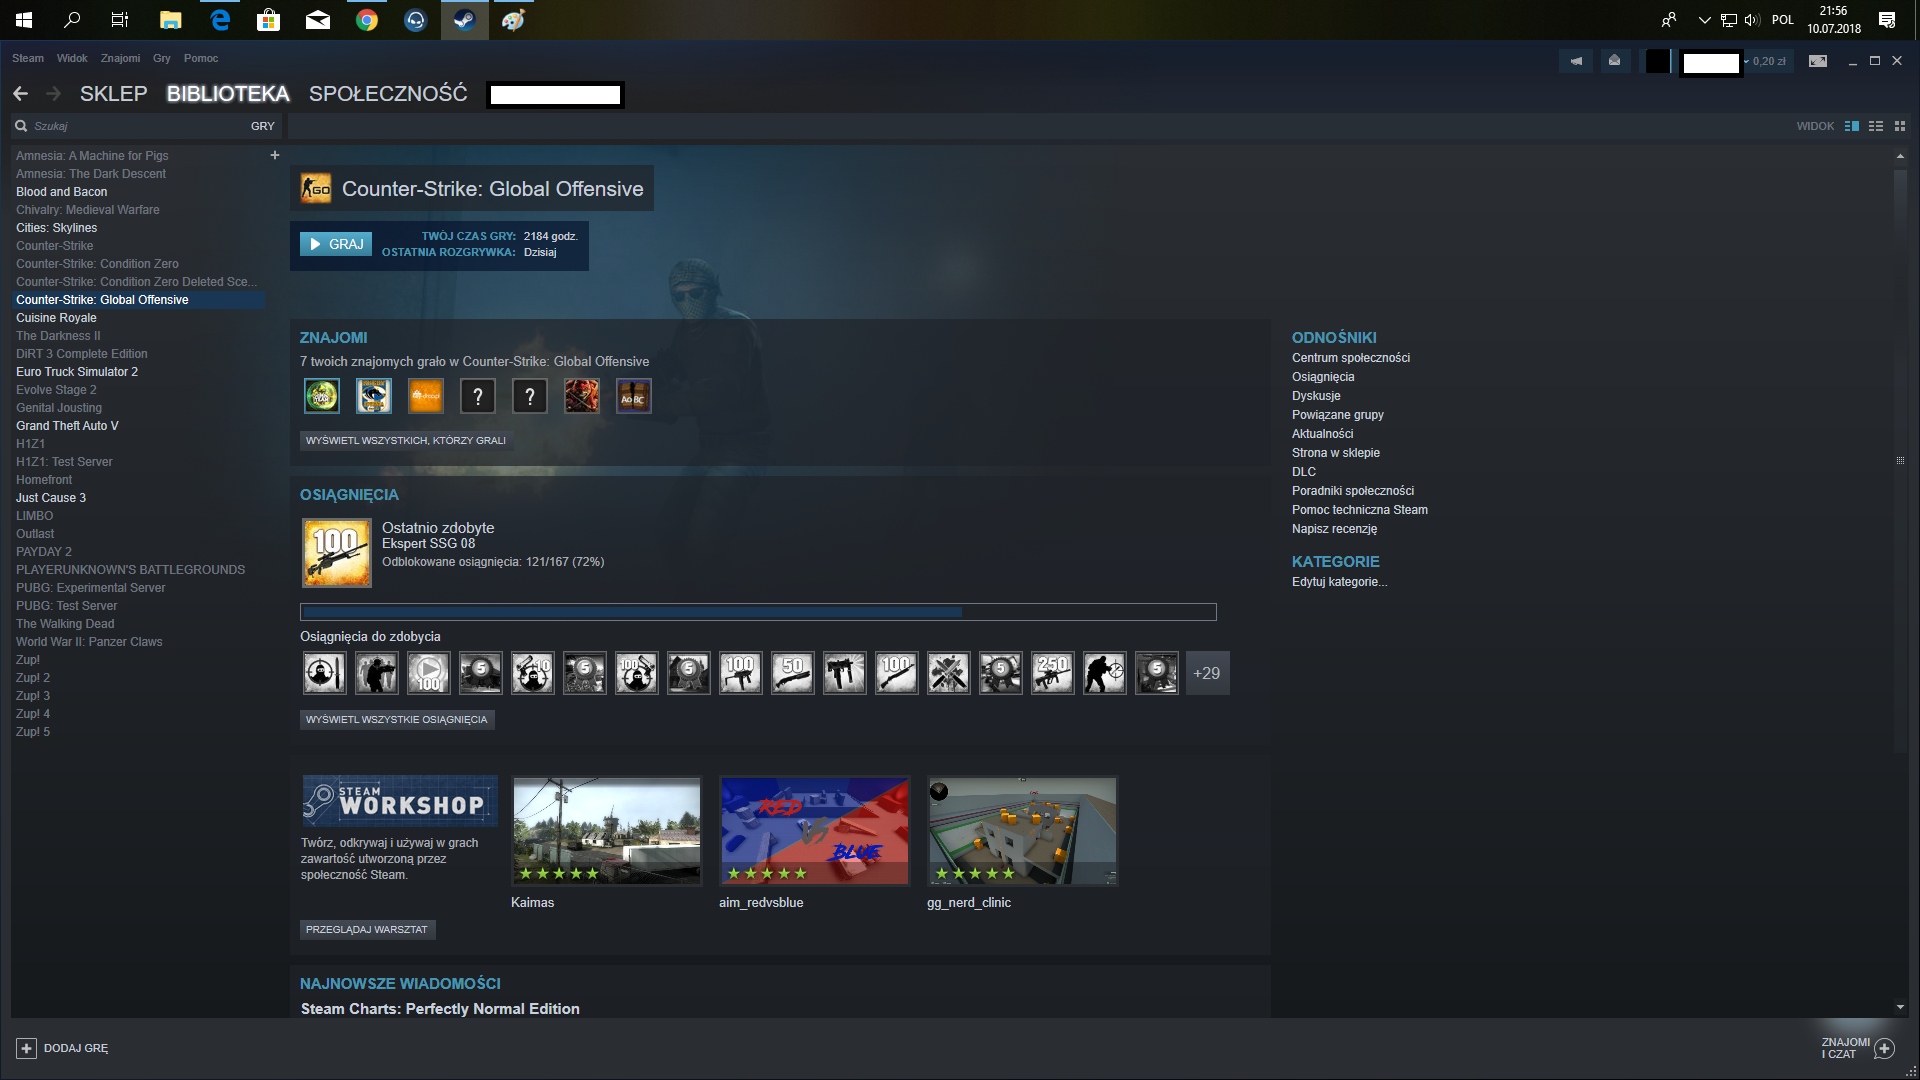Open File Explorer from the taskbar
This screenshot has width=1920, height=1080.
171,20
